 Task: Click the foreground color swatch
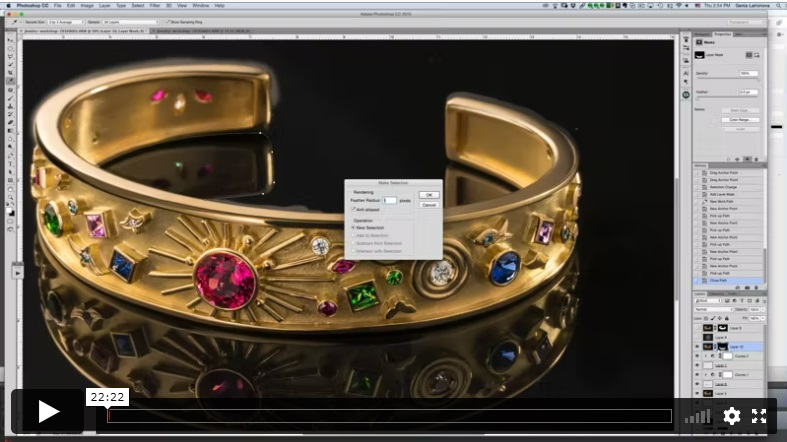[x=10, y=211]
